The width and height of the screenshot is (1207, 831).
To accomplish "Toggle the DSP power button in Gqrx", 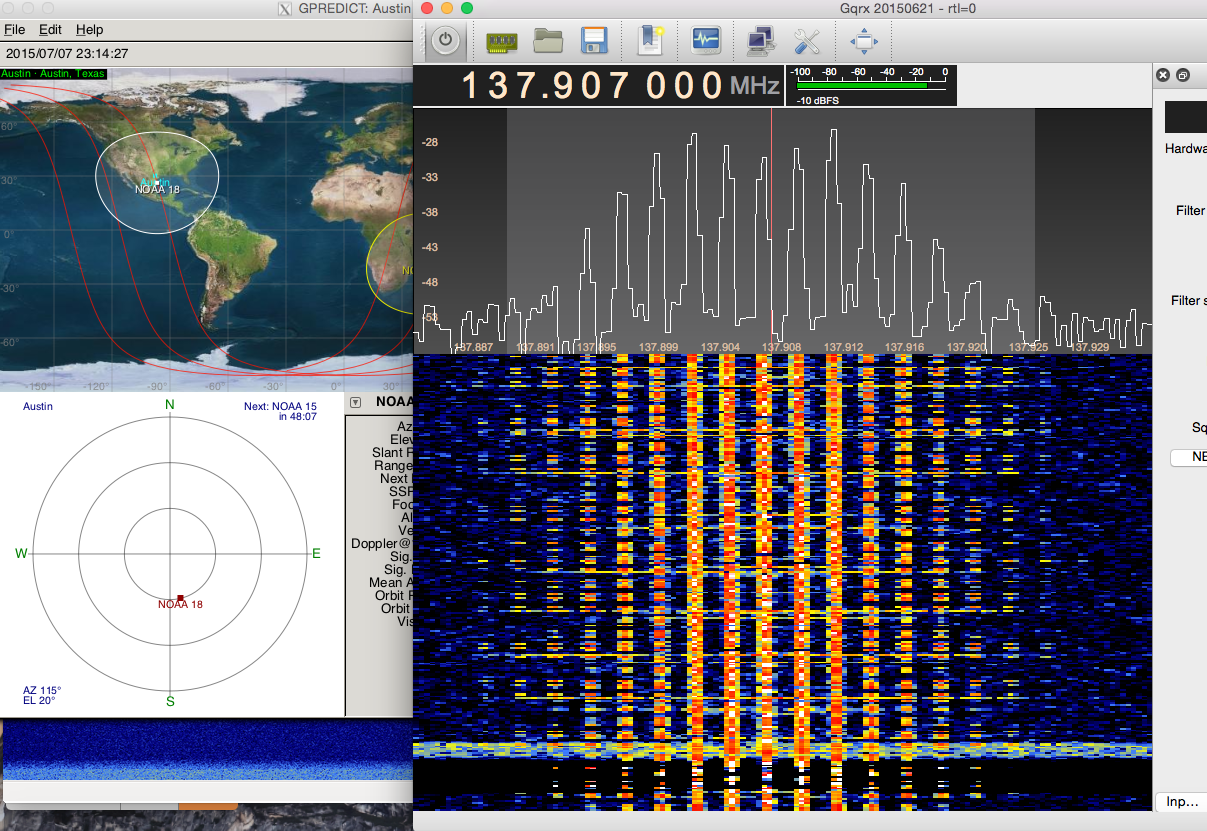I will 445,40.
